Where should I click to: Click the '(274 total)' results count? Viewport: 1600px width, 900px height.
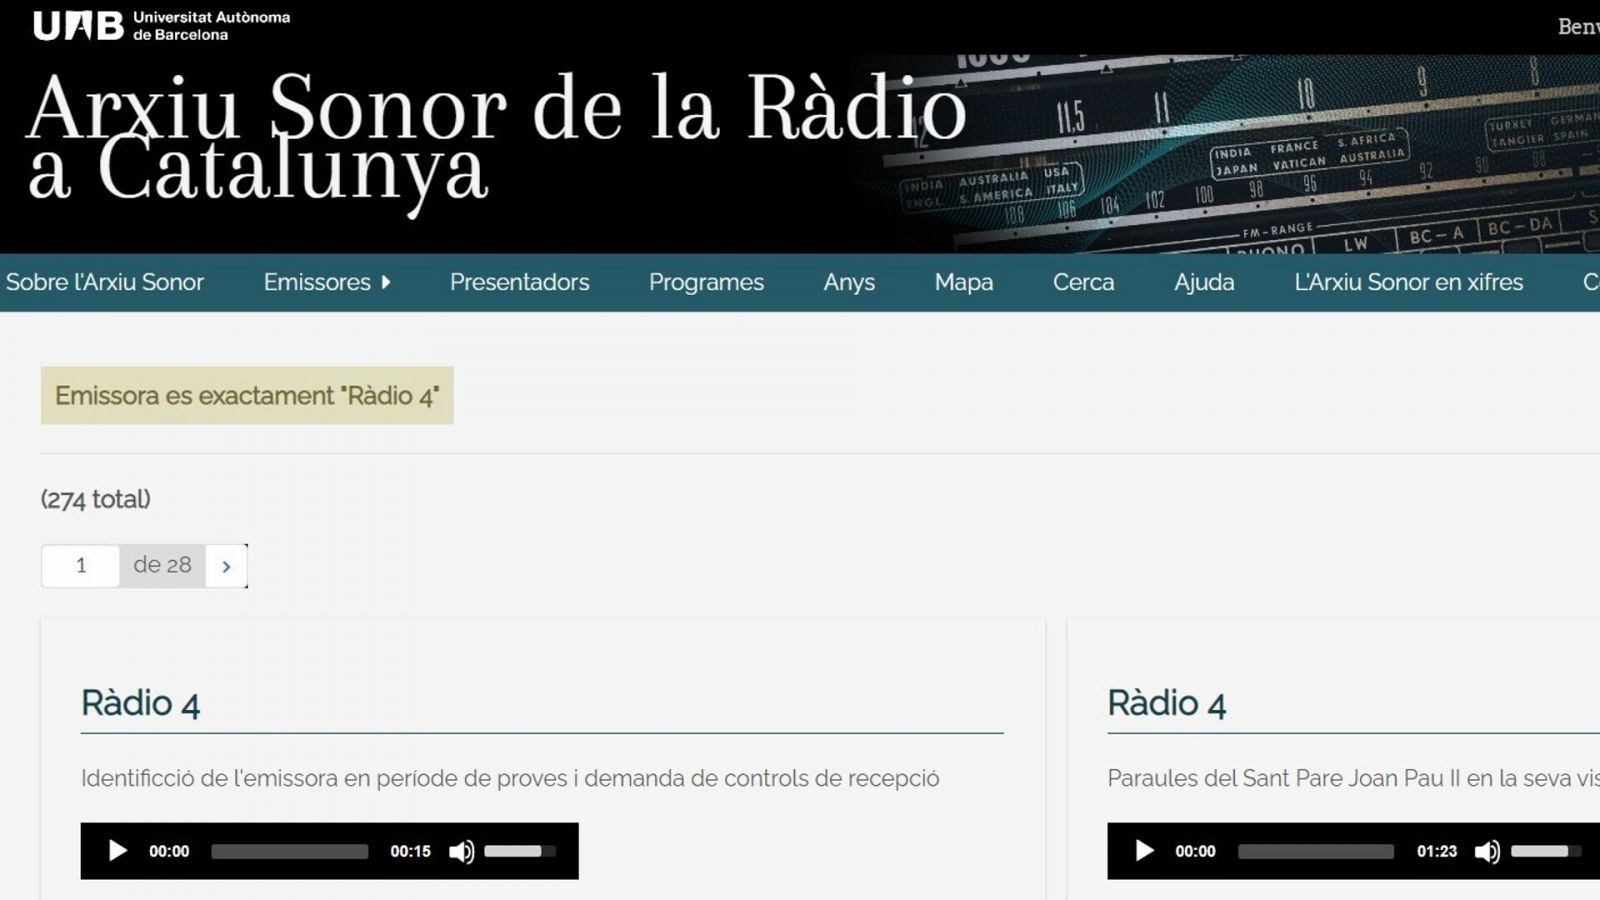point(96,499)
